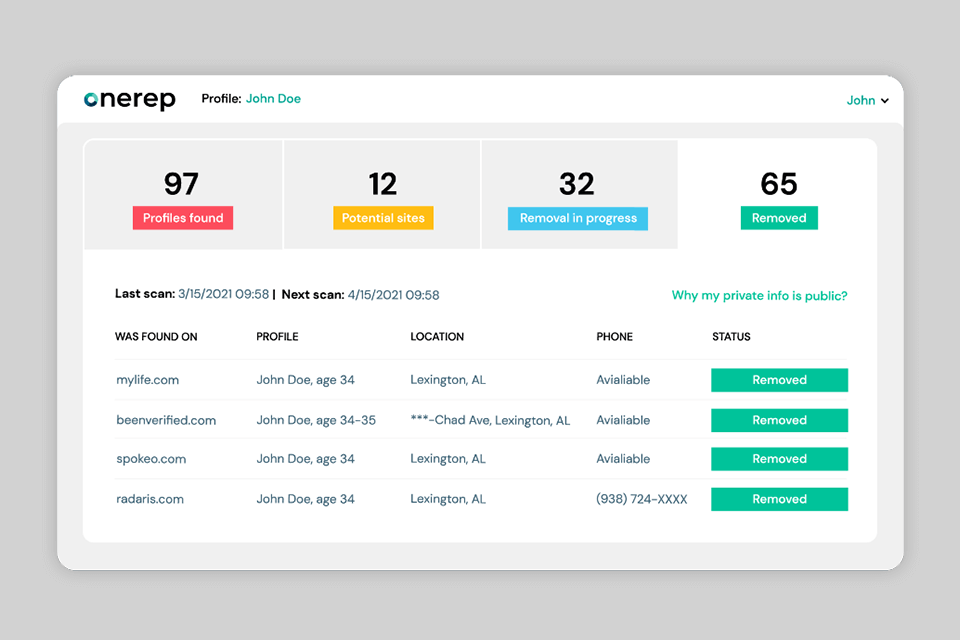
Task: Select the 97 Profiles found tab
Action: [x=183, y=195]
